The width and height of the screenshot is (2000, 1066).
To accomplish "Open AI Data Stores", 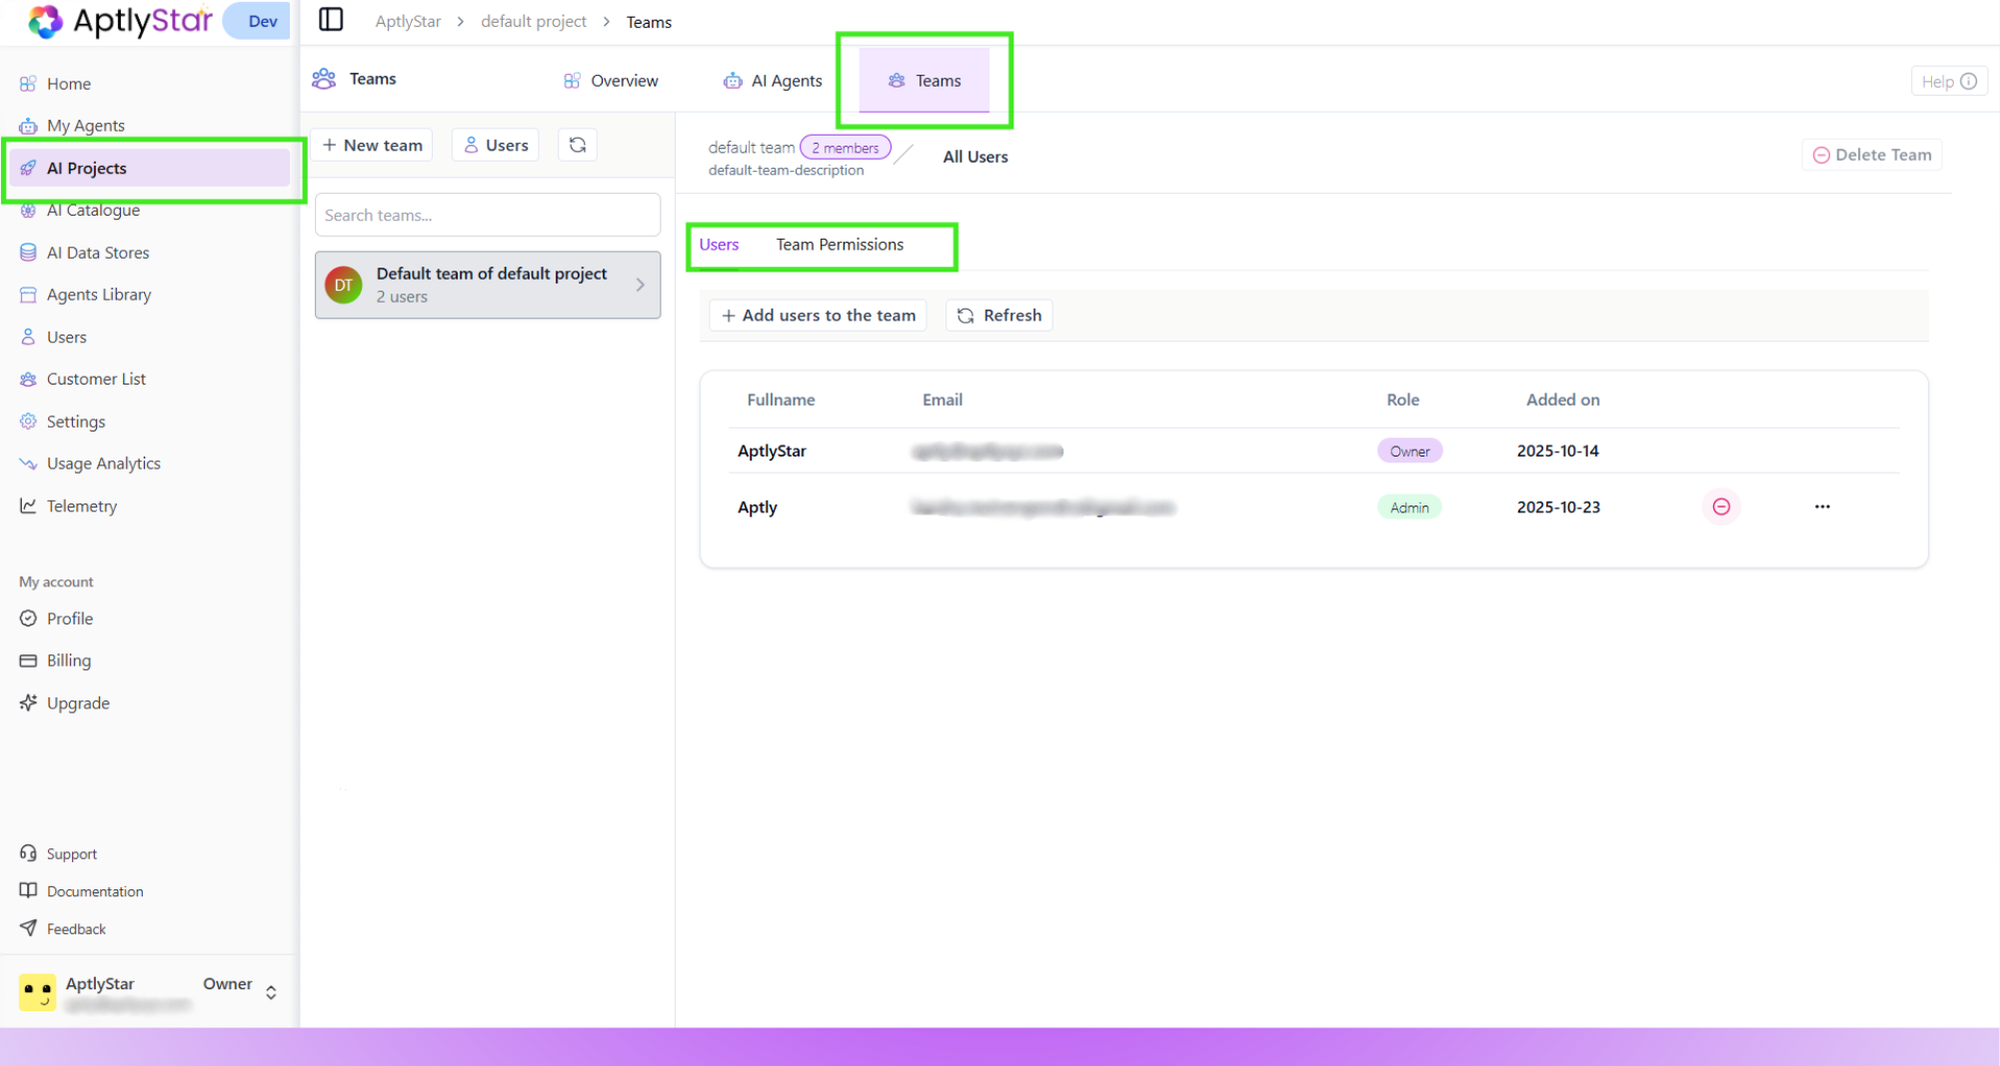I will click(97, 253).
